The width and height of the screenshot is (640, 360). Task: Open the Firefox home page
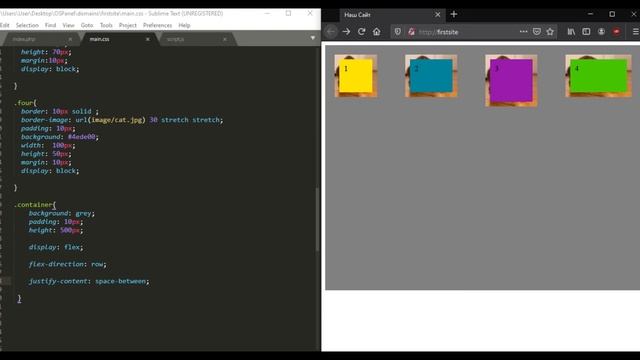tap(376, 32)
